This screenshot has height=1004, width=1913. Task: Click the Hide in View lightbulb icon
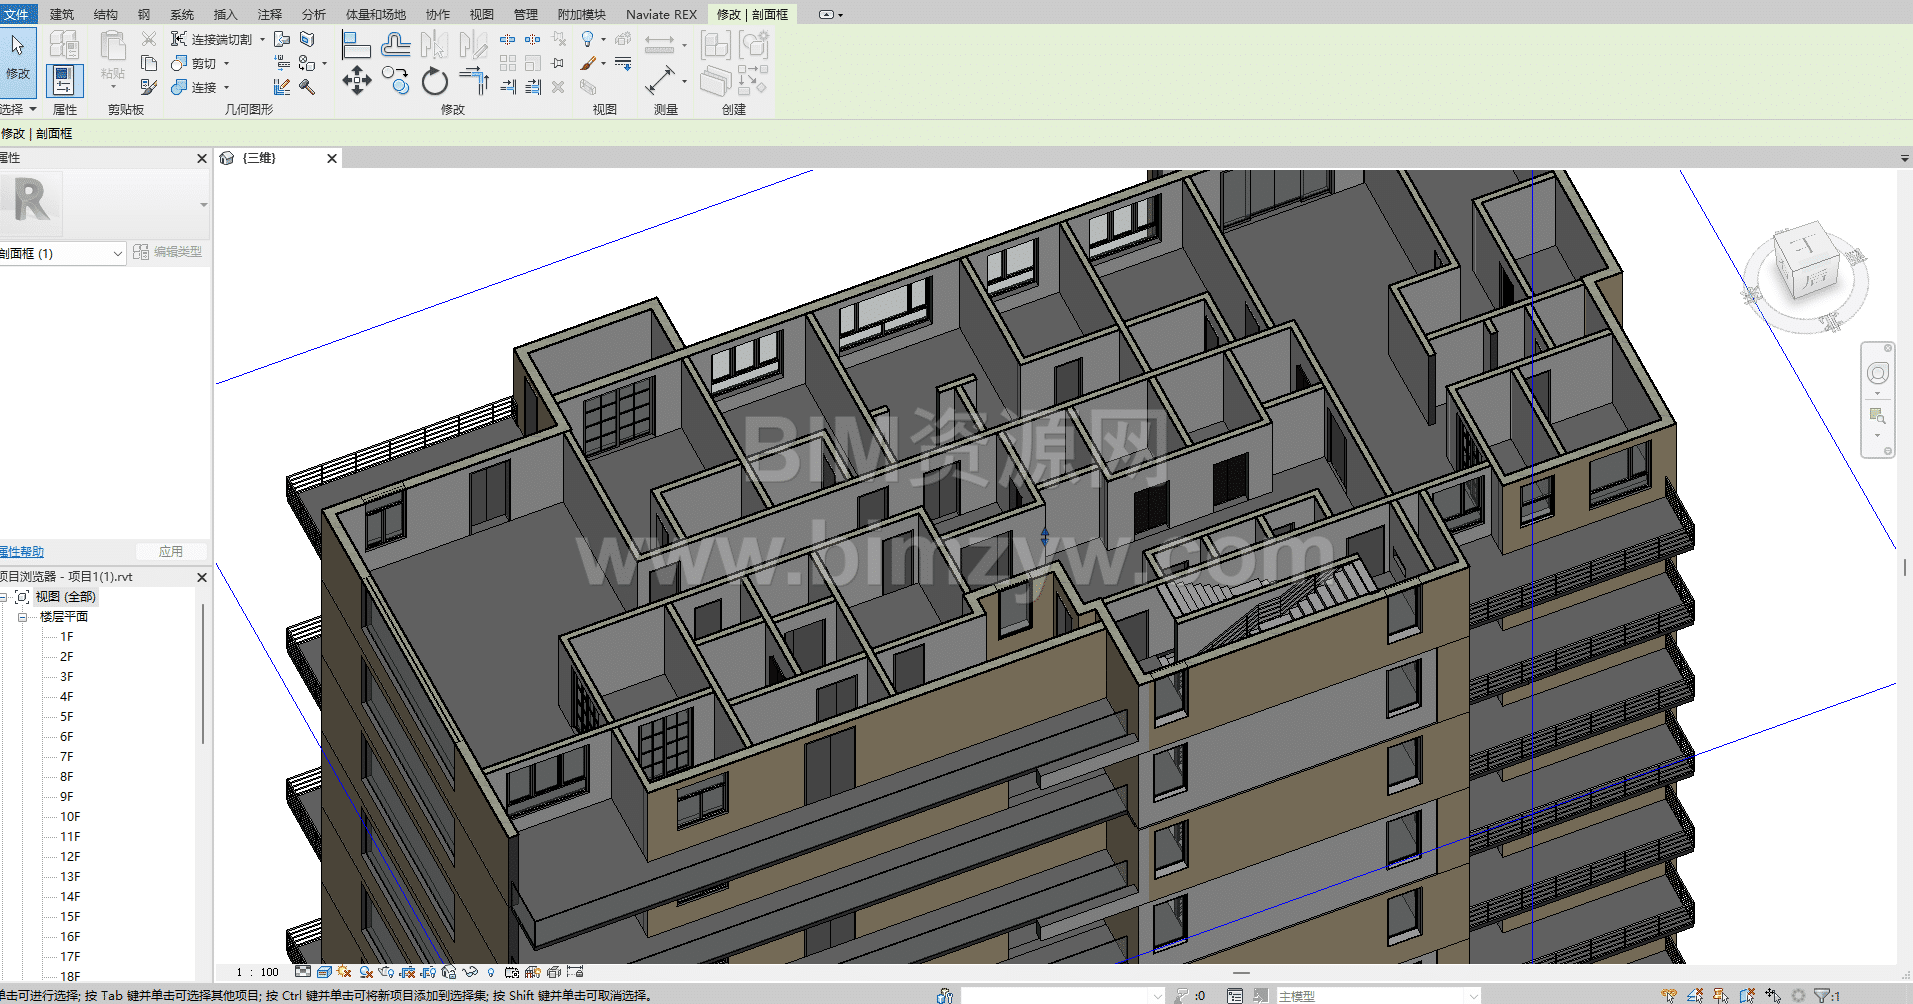588,39
